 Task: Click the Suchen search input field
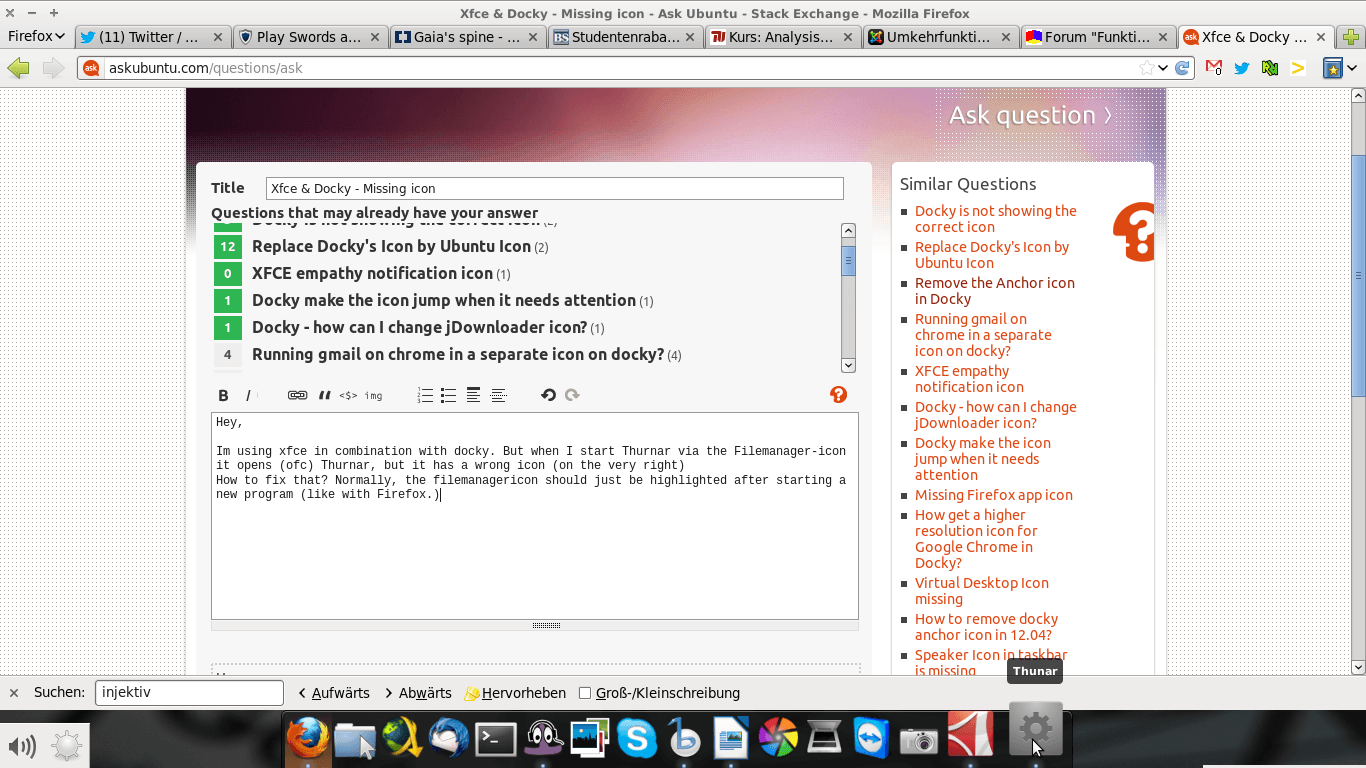pos(189,692)
